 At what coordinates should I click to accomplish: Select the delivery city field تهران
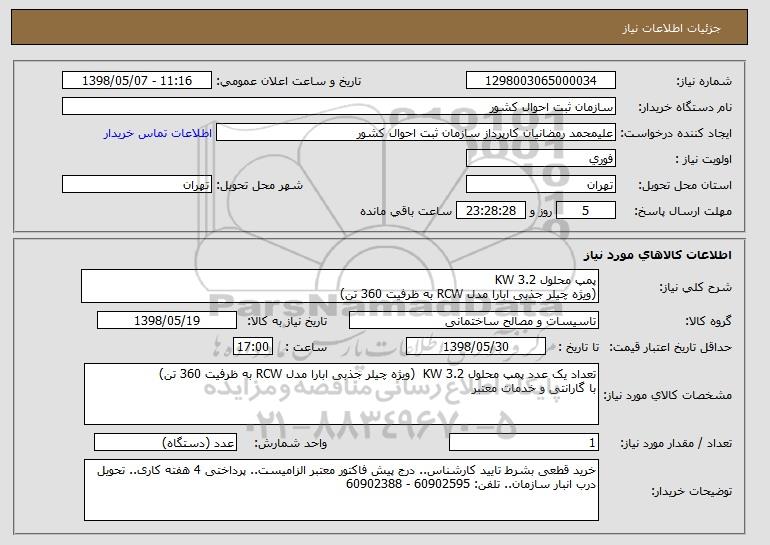pos(137,185)
